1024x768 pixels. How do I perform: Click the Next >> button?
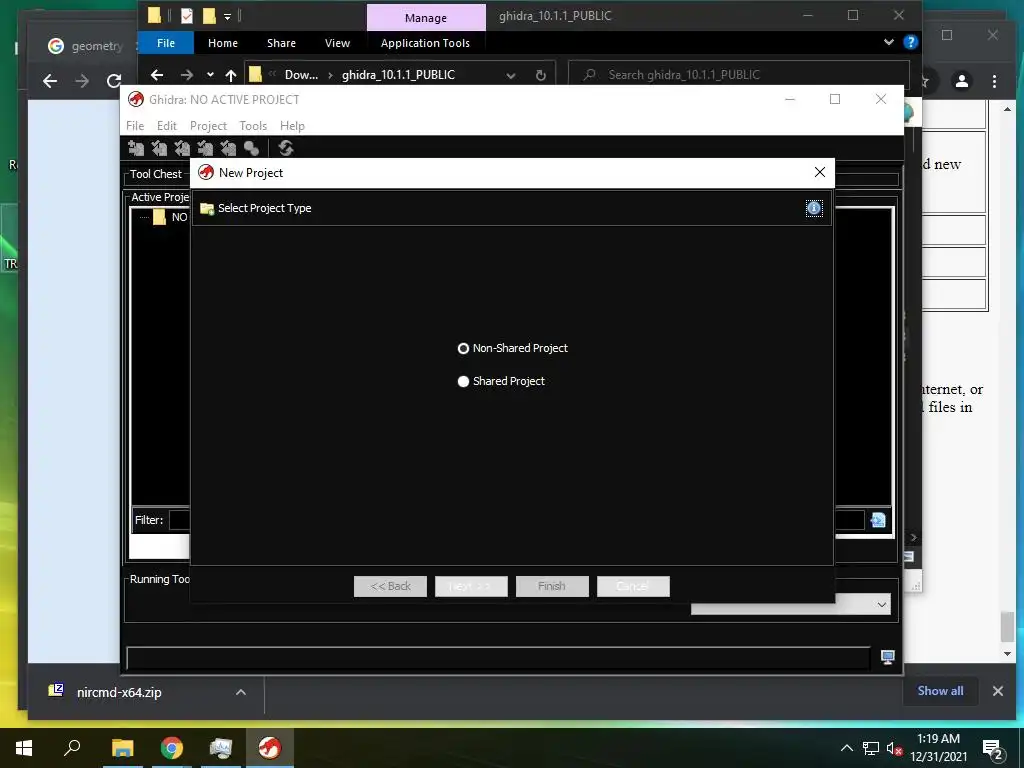tap(472, 586)
